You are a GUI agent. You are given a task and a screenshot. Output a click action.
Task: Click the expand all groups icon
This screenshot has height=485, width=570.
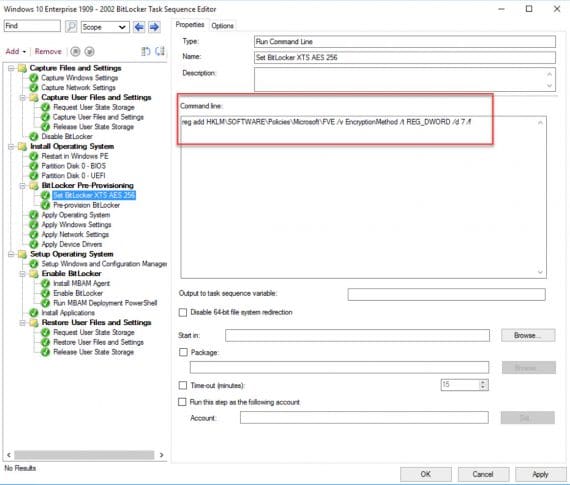coord(145,51)
